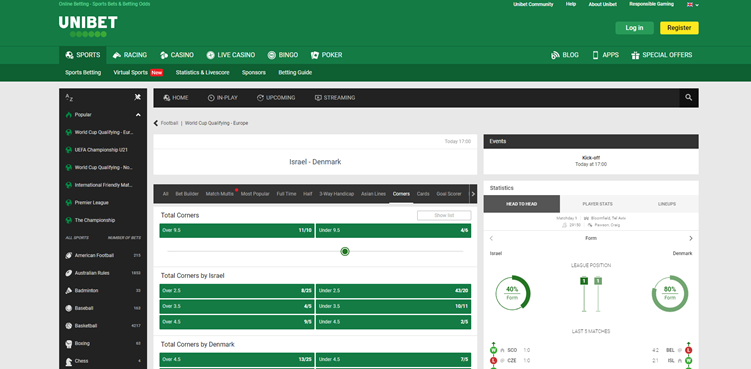Screen dimensions: 751x369
Task: Select the Asian Lines market tab
Action: point(373,194)
